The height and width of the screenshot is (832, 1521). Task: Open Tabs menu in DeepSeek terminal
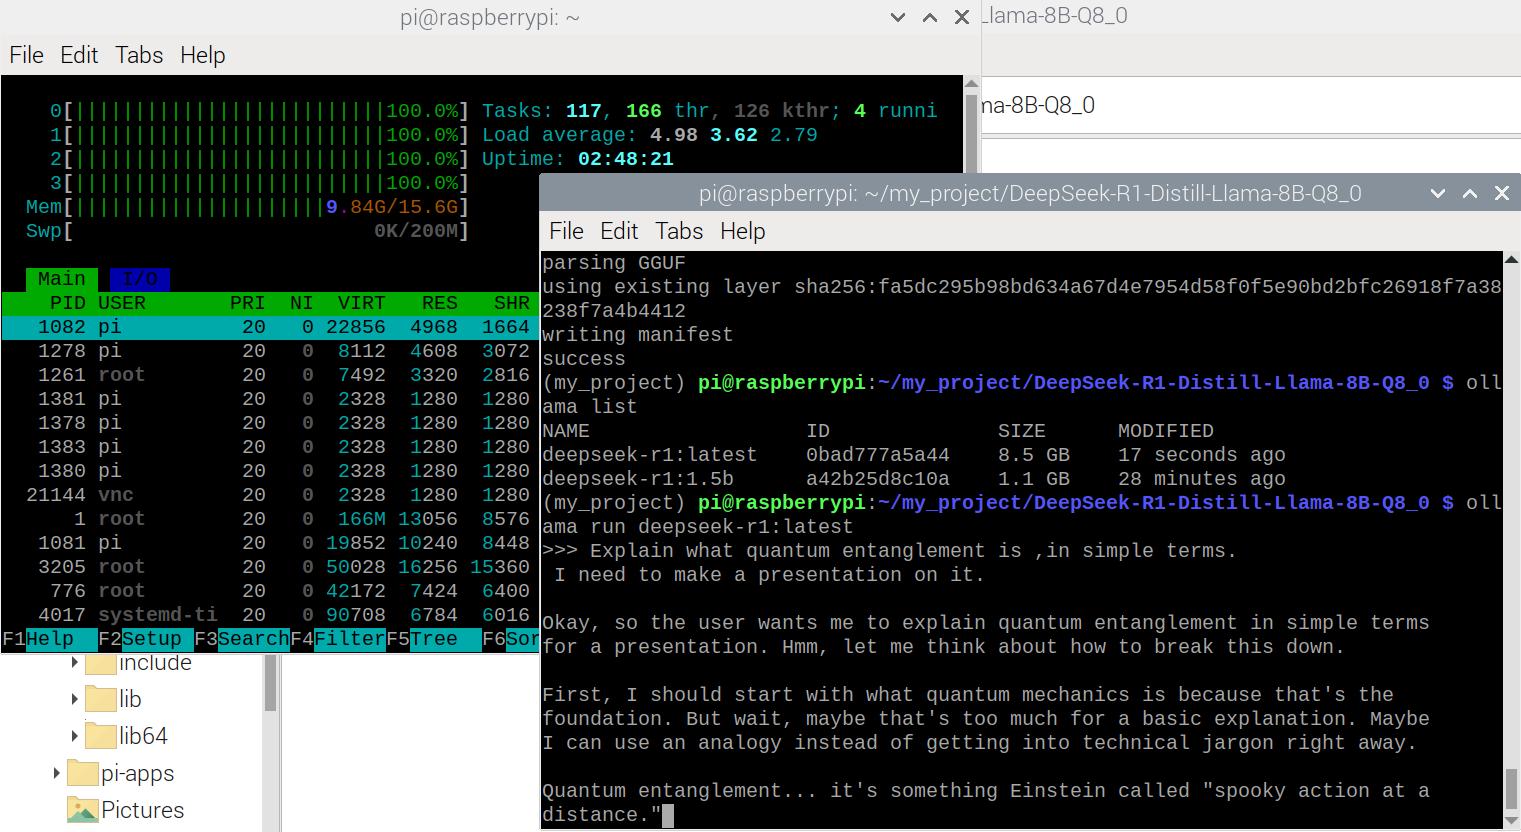point(678,231)
